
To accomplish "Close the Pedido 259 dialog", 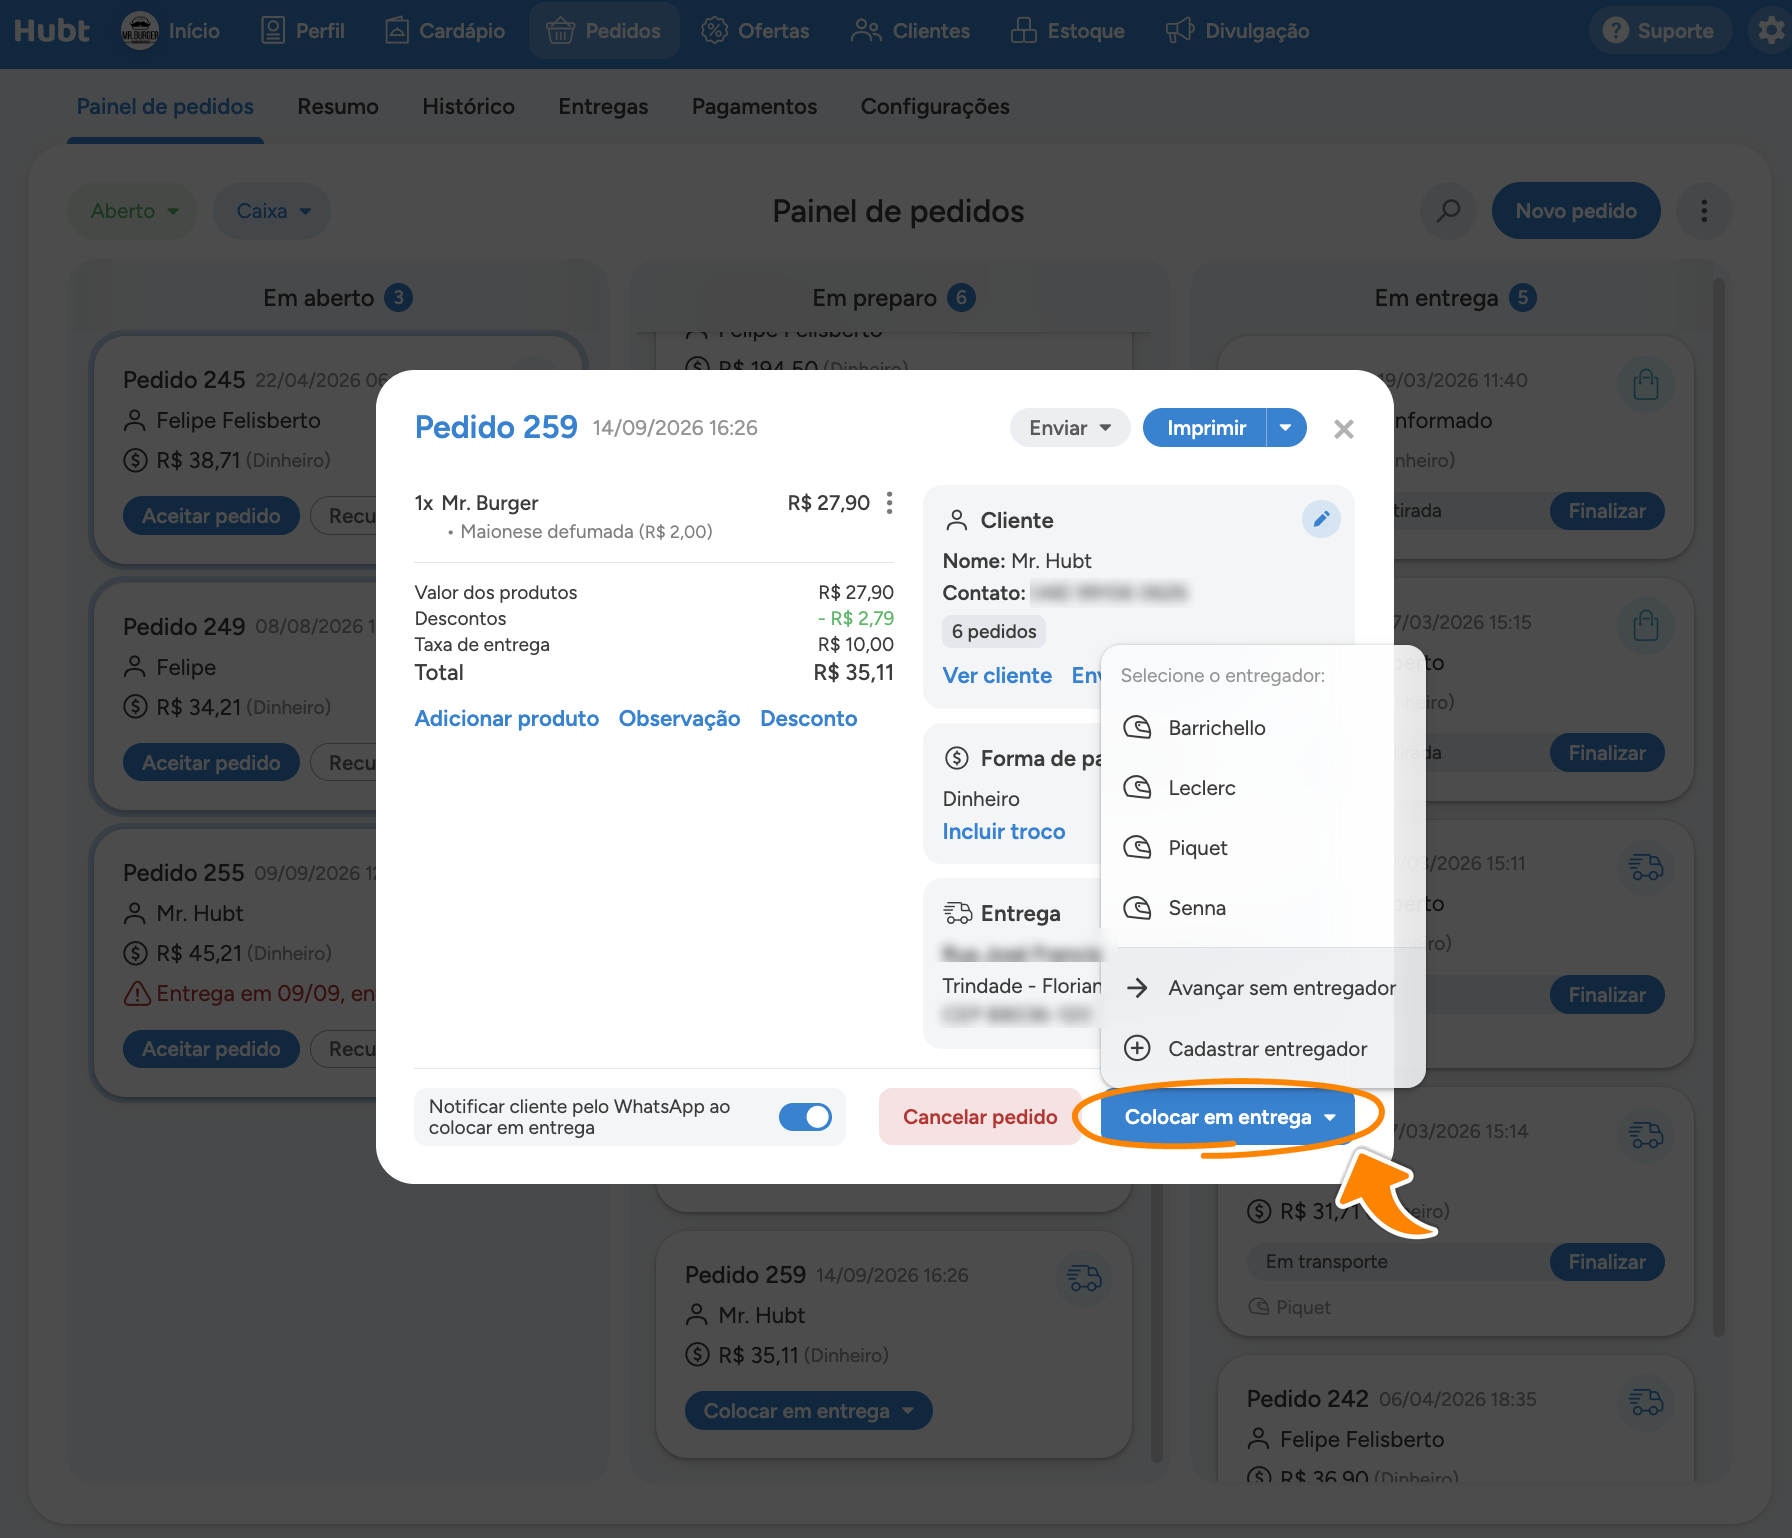I will (1343, 429).
